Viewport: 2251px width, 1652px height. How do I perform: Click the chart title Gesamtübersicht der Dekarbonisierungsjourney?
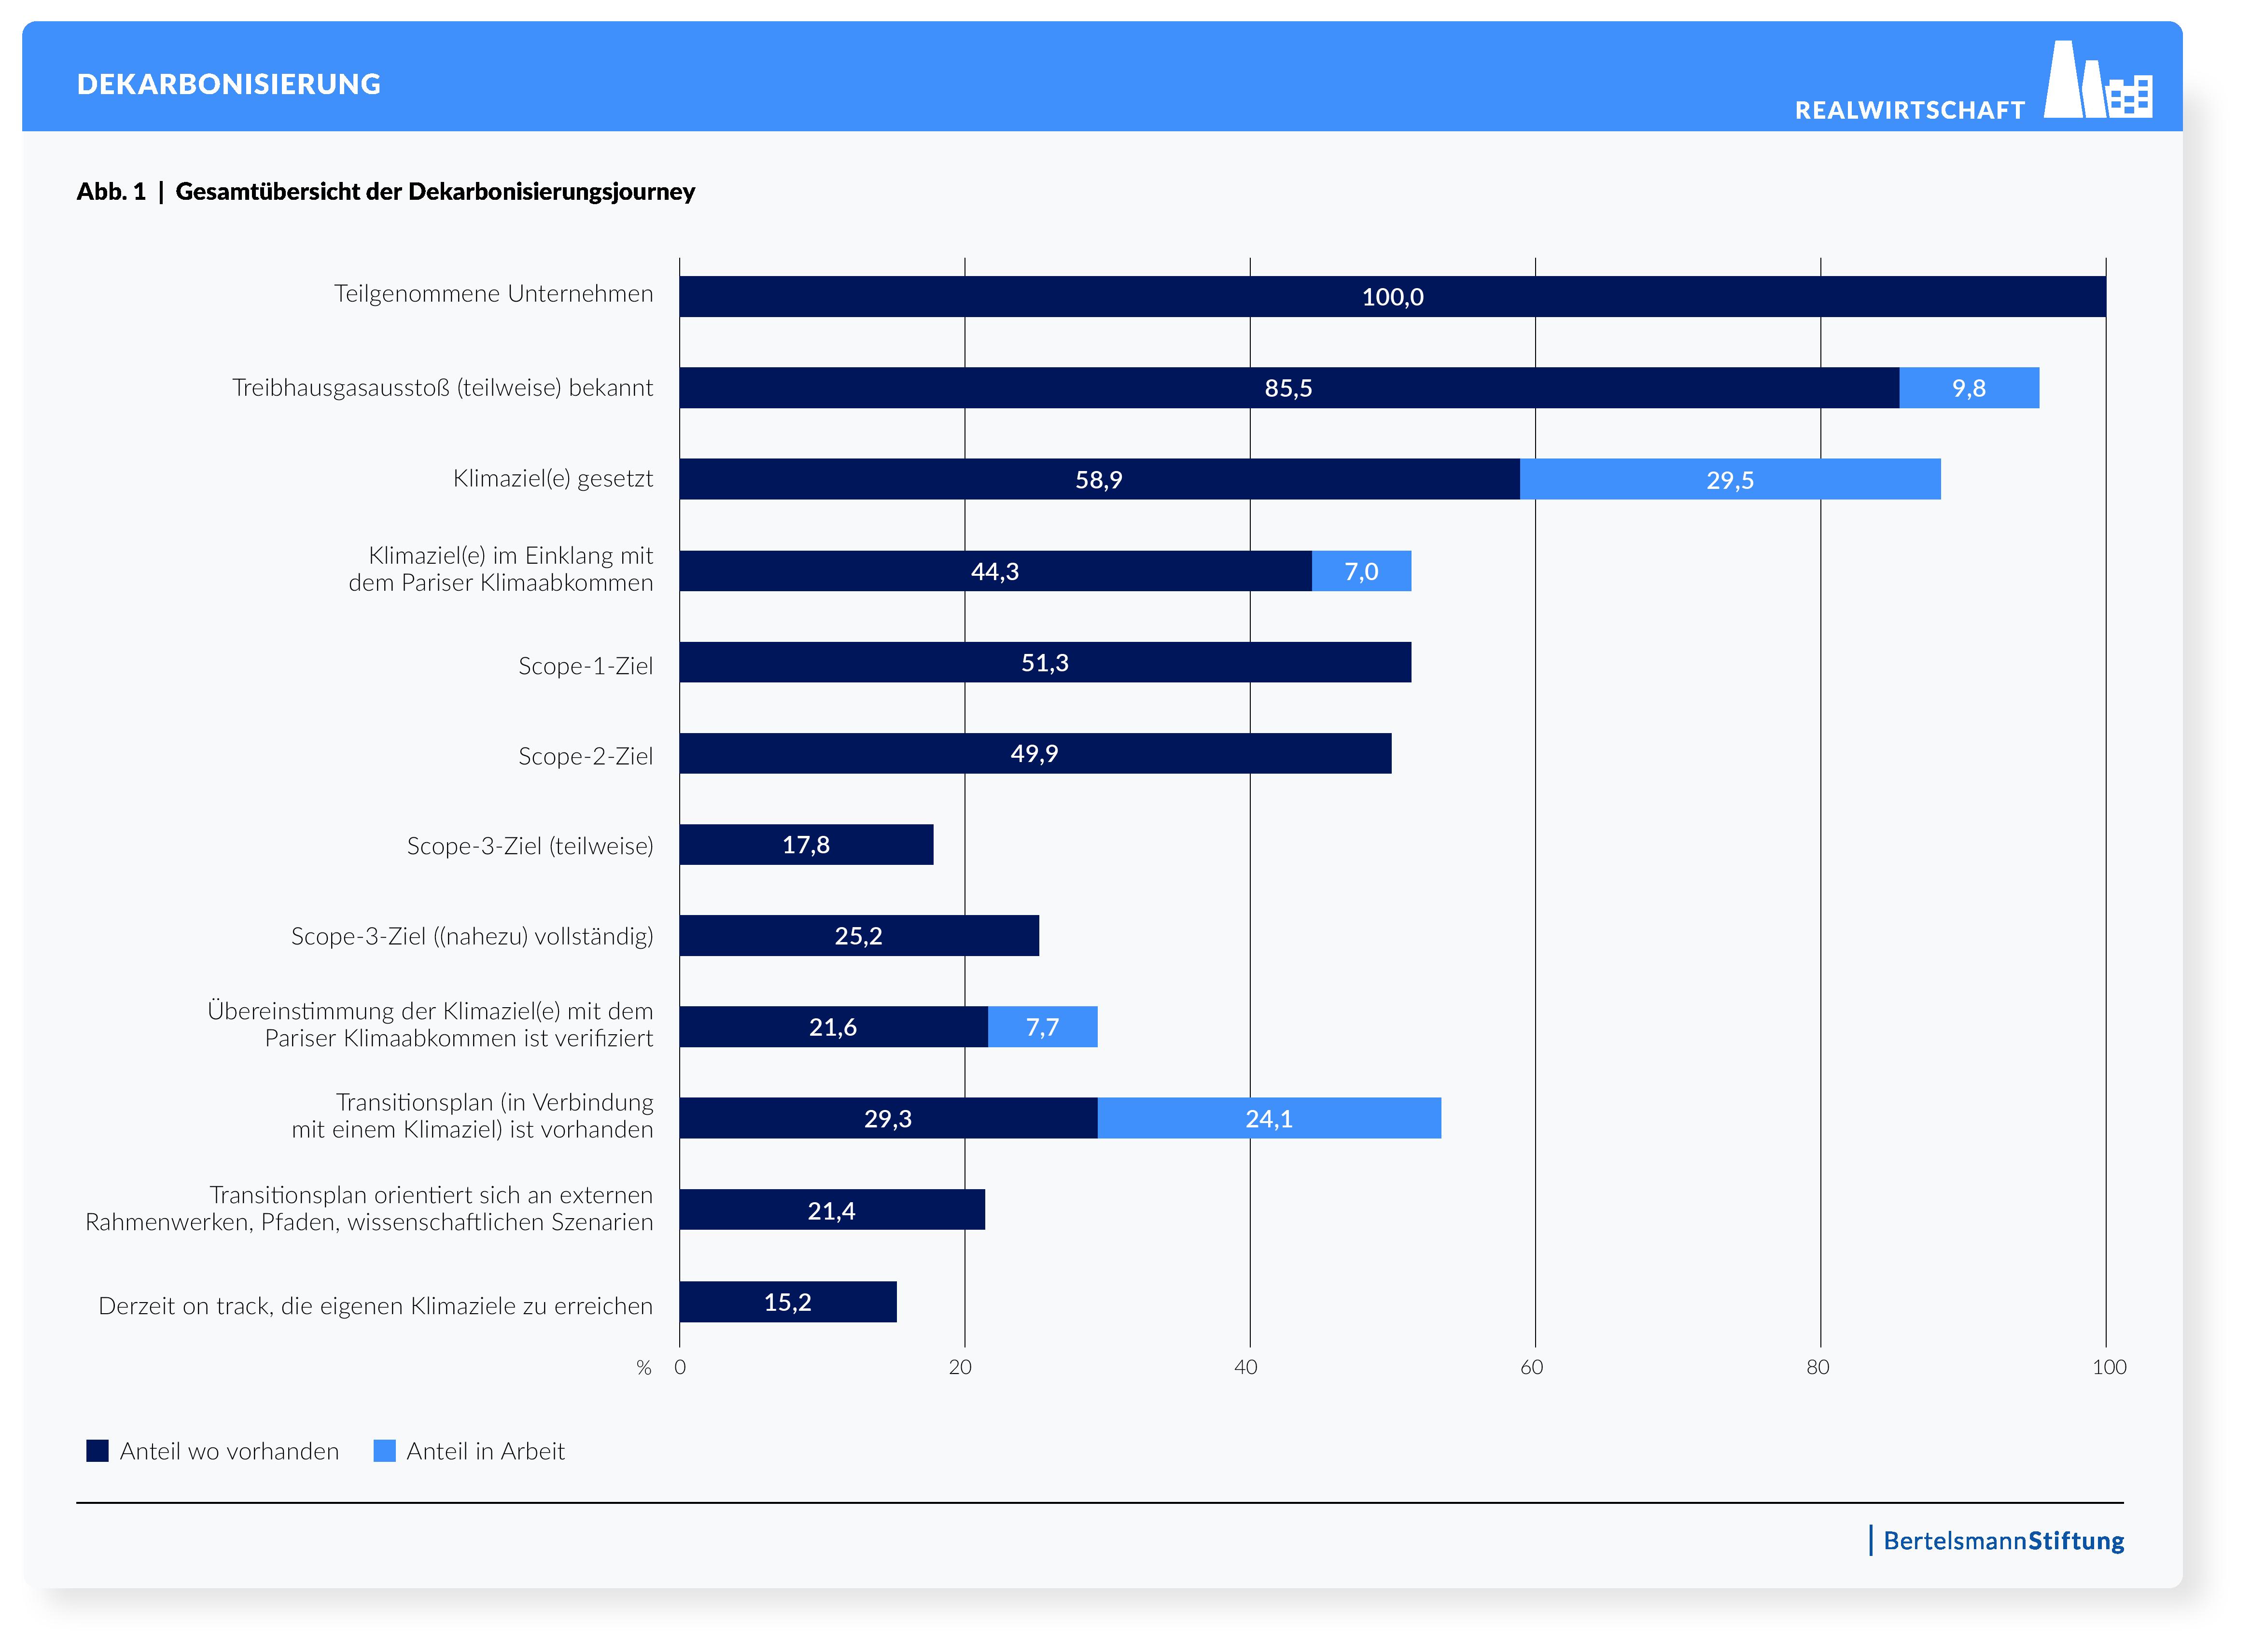tap(435, 192)
